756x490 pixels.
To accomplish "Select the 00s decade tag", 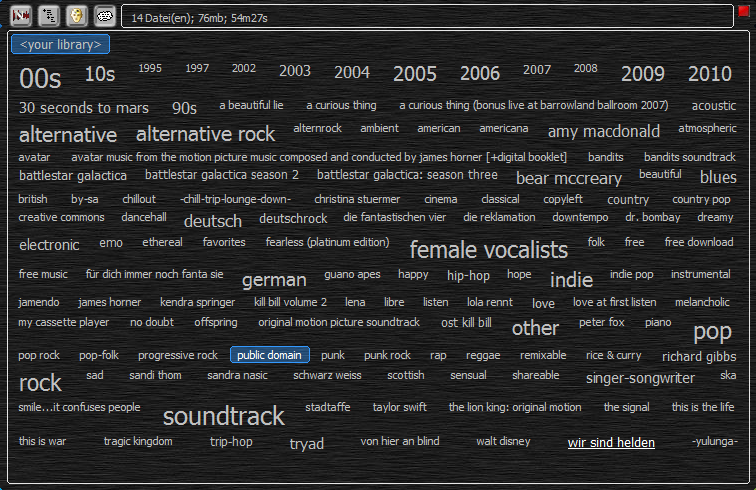I will (x=40, y=78).
